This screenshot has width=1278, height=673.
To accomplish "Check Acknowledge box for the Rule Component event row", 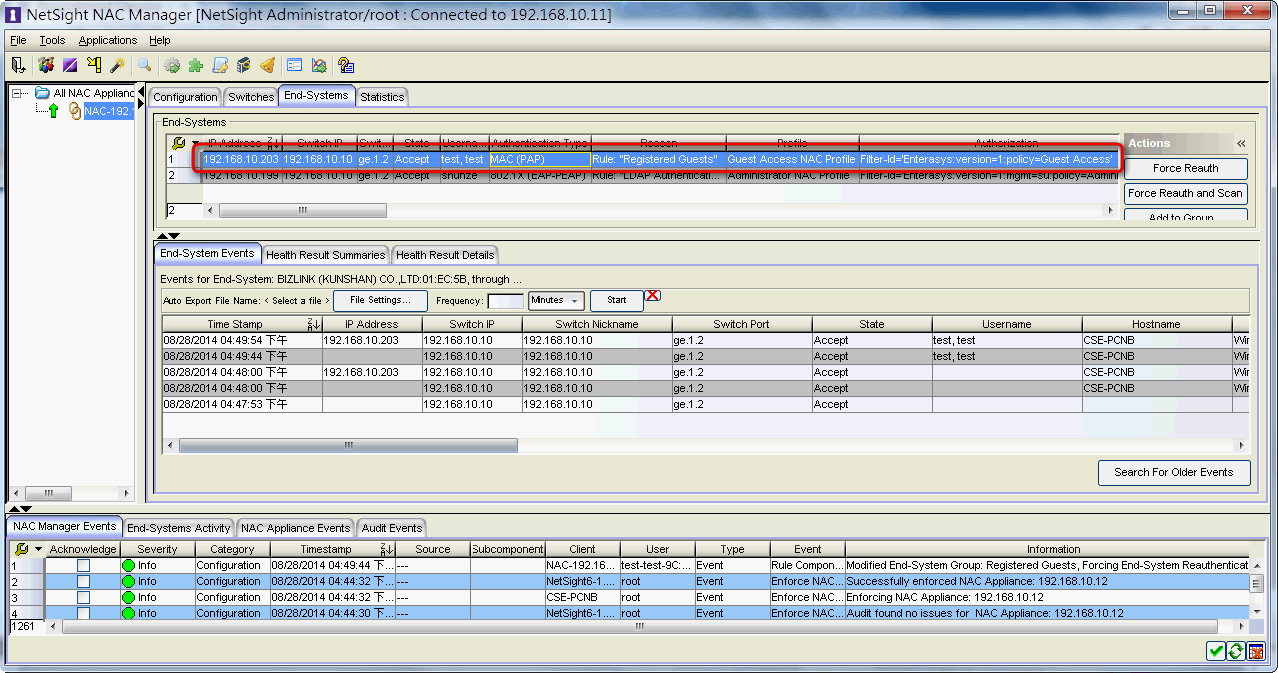I will point(83,565).
